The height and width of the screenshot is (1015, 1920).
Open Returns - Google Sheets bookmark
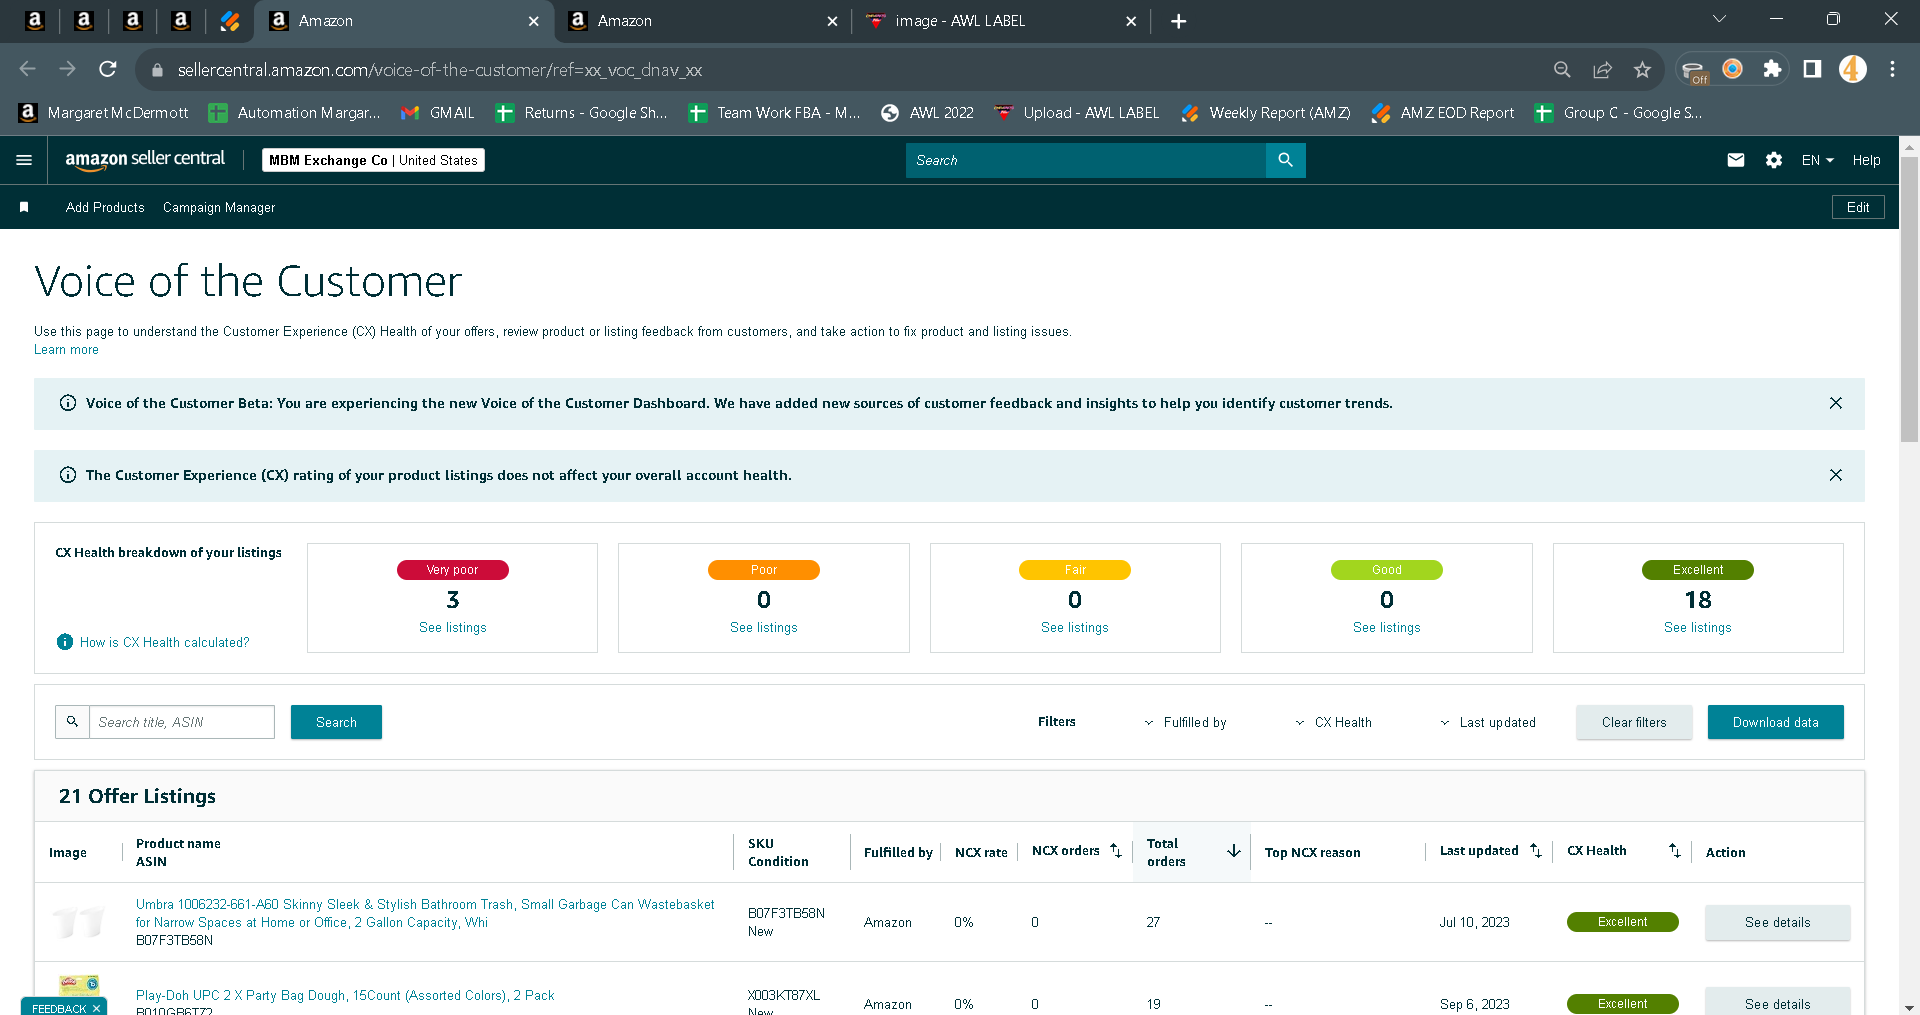tap(582, 113)
